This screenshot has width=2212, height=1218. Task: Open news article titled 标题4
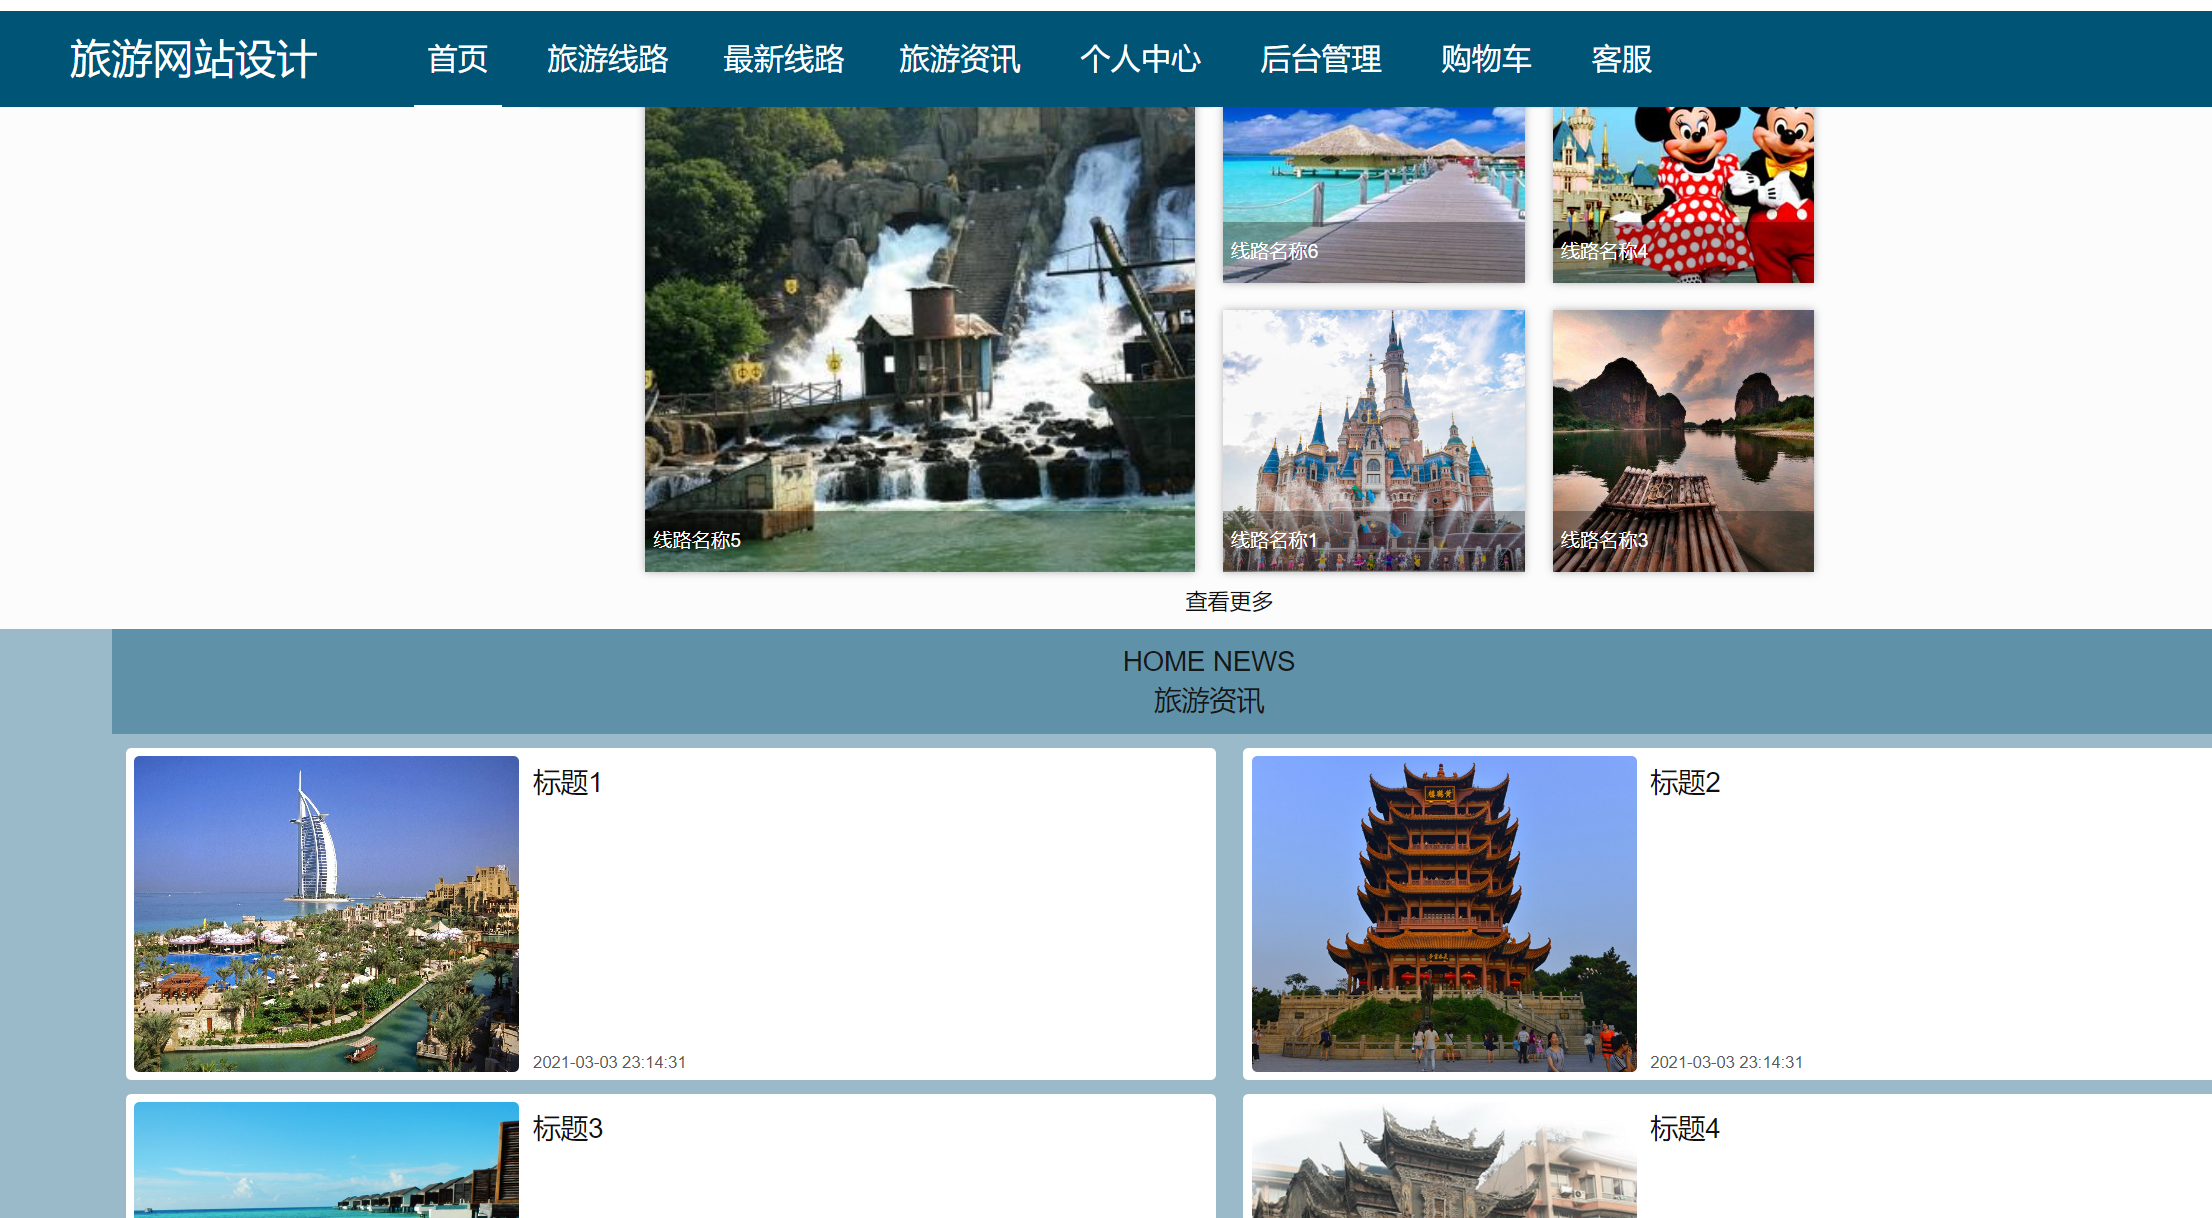pyautogui.click(x=1684, y=1128)
